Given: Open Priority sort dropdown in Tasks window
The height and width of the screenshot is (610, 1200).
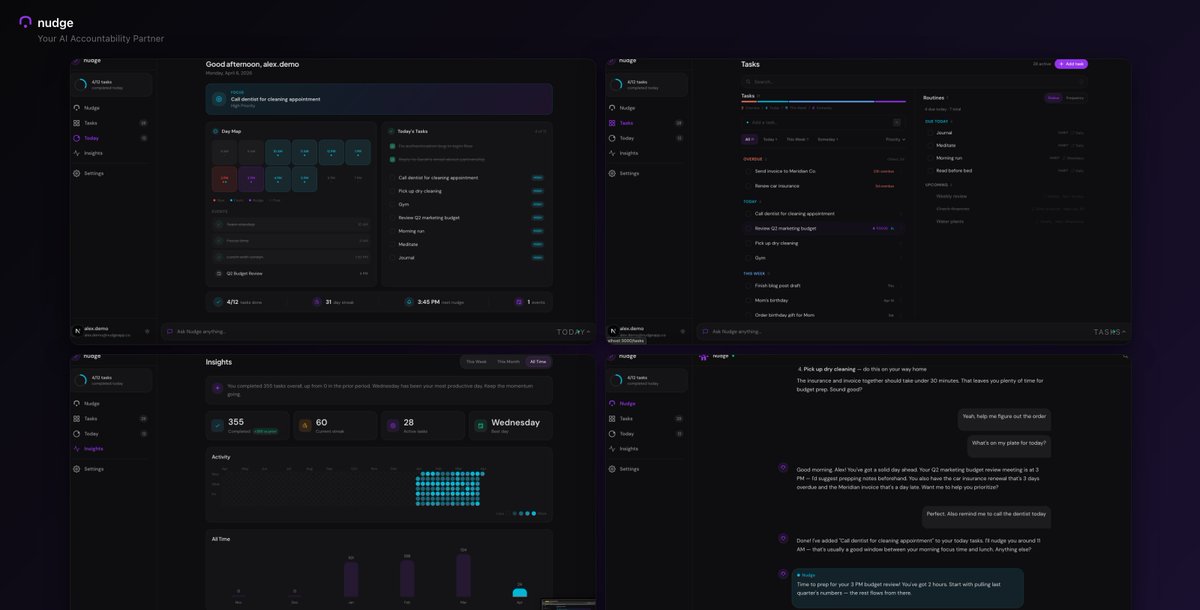Looking at the screenshot, I should coord(896,139).
